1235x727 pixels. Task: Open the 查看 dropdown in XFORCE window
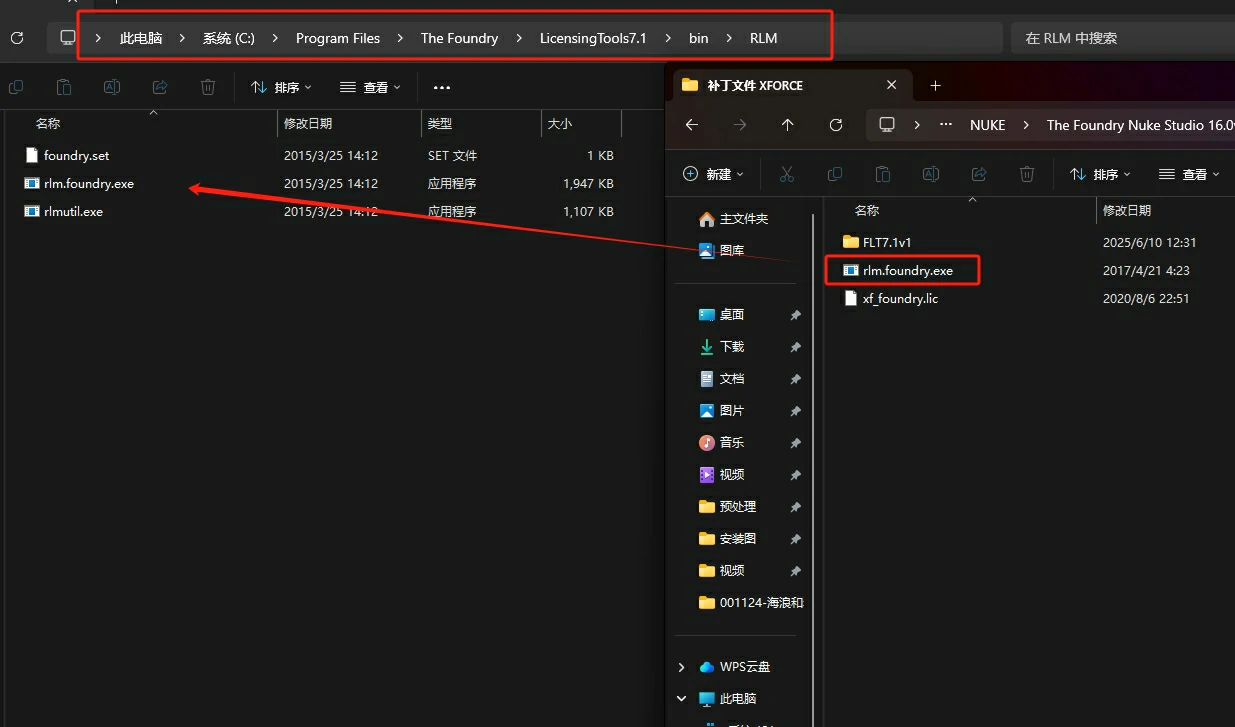(1189, 174)
